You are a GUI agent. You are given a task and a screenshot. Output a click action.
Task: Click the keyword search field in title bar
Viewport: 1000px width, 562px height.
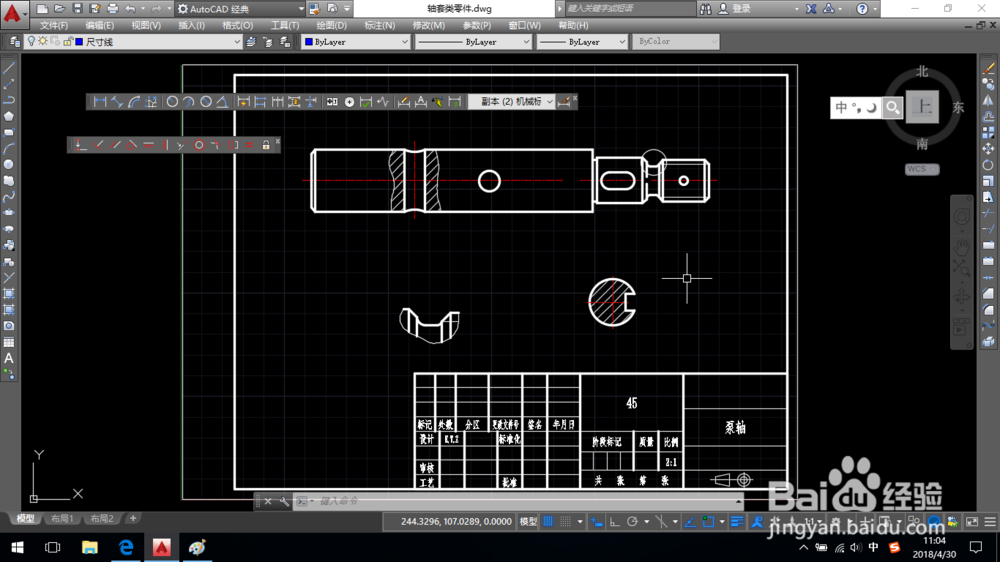point(629,9)
